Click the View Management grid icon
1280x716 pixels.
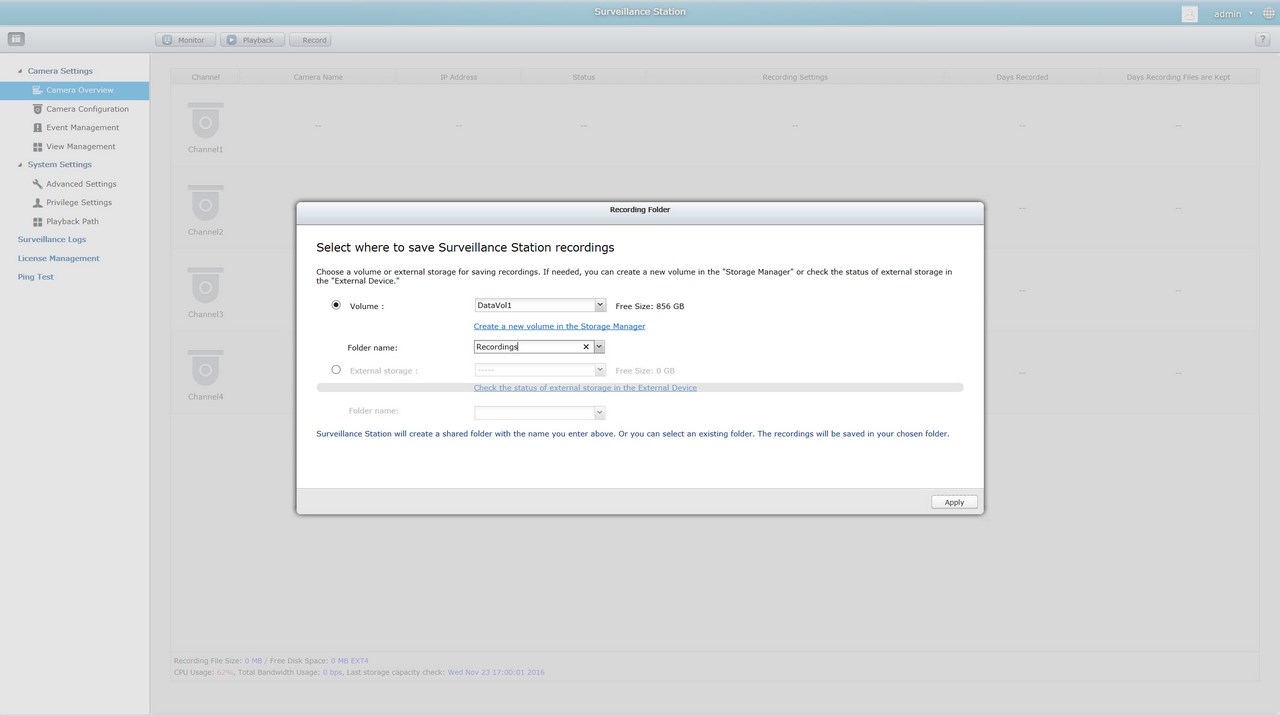coord(38,147)
